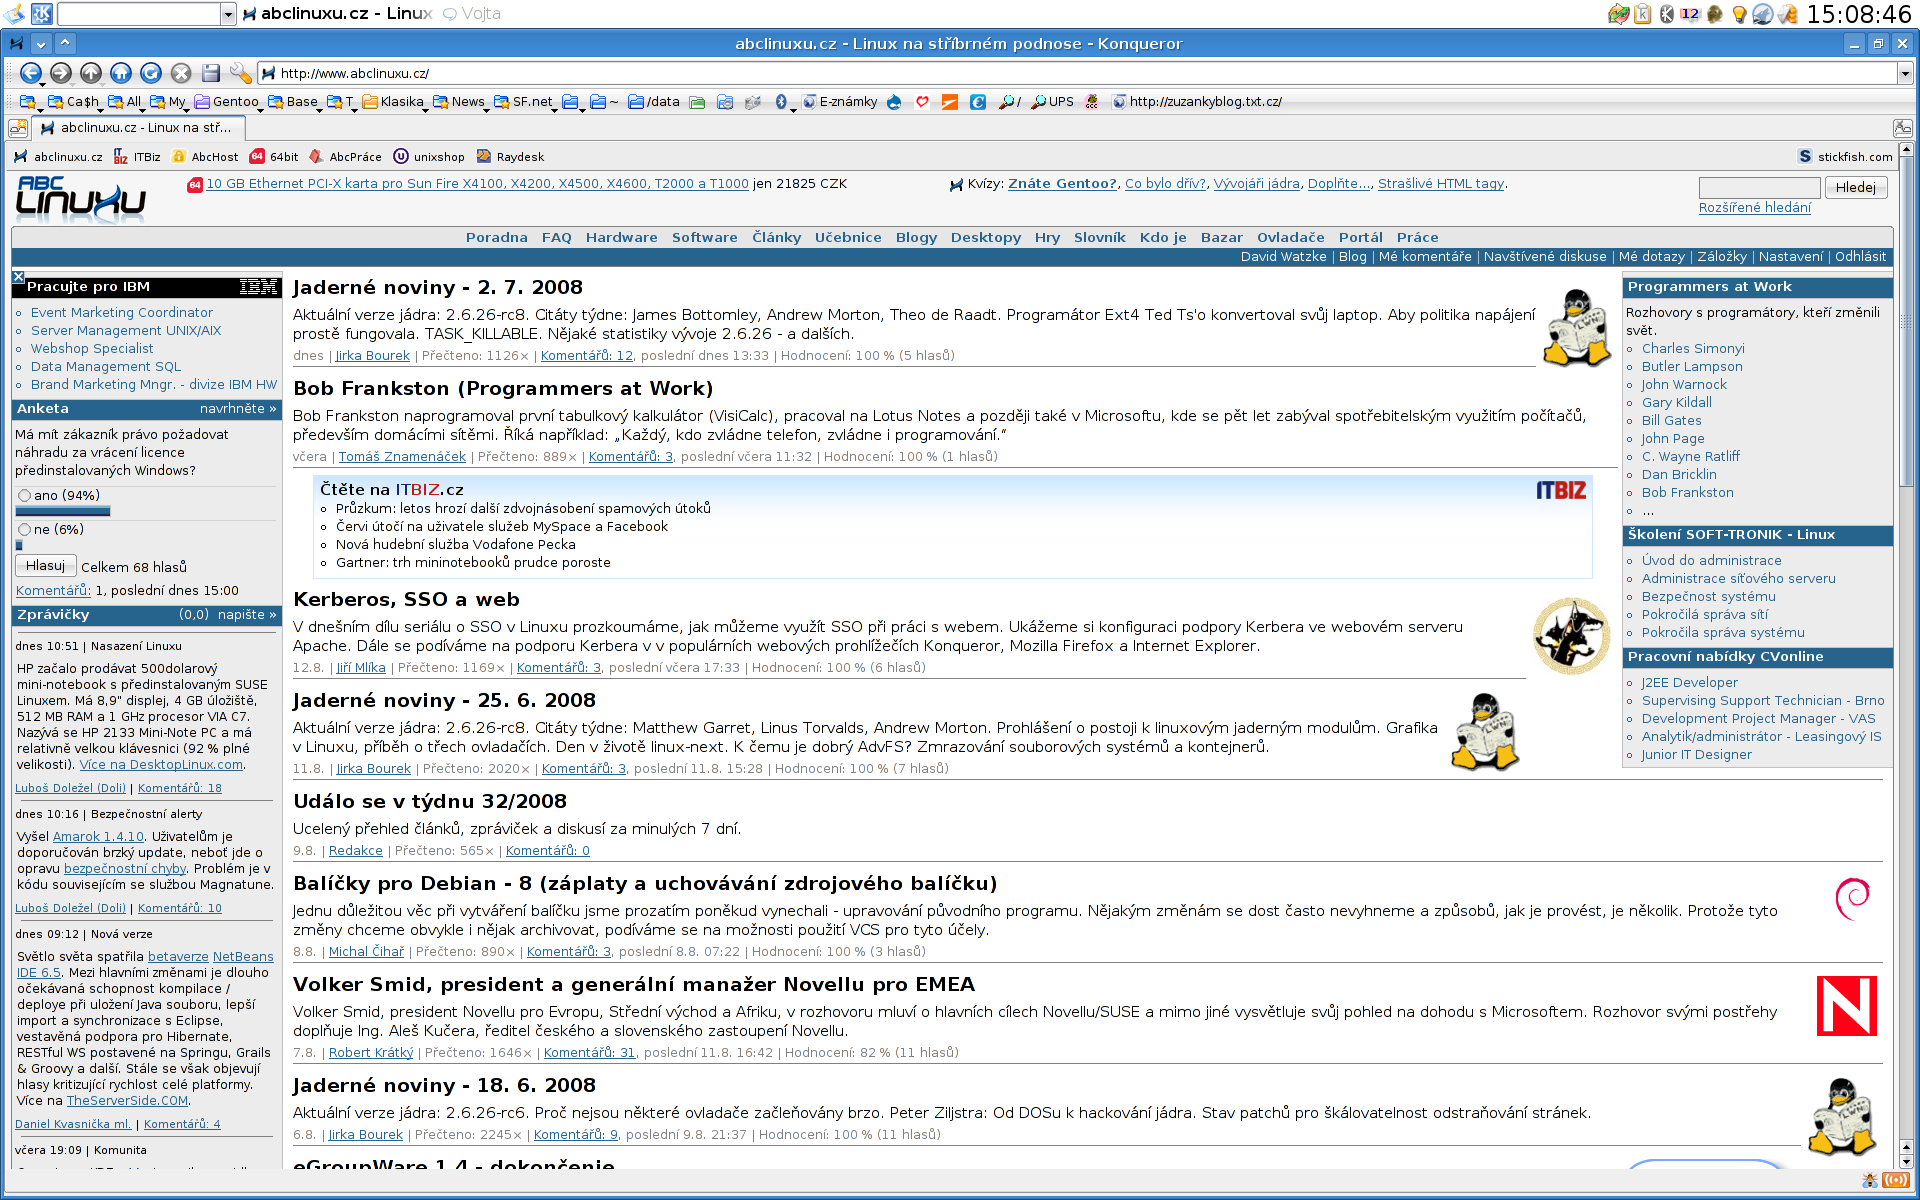Select the 'ne (6%)' poll option
This screenshot has width=1920, height=1200.
pos(25,530)
